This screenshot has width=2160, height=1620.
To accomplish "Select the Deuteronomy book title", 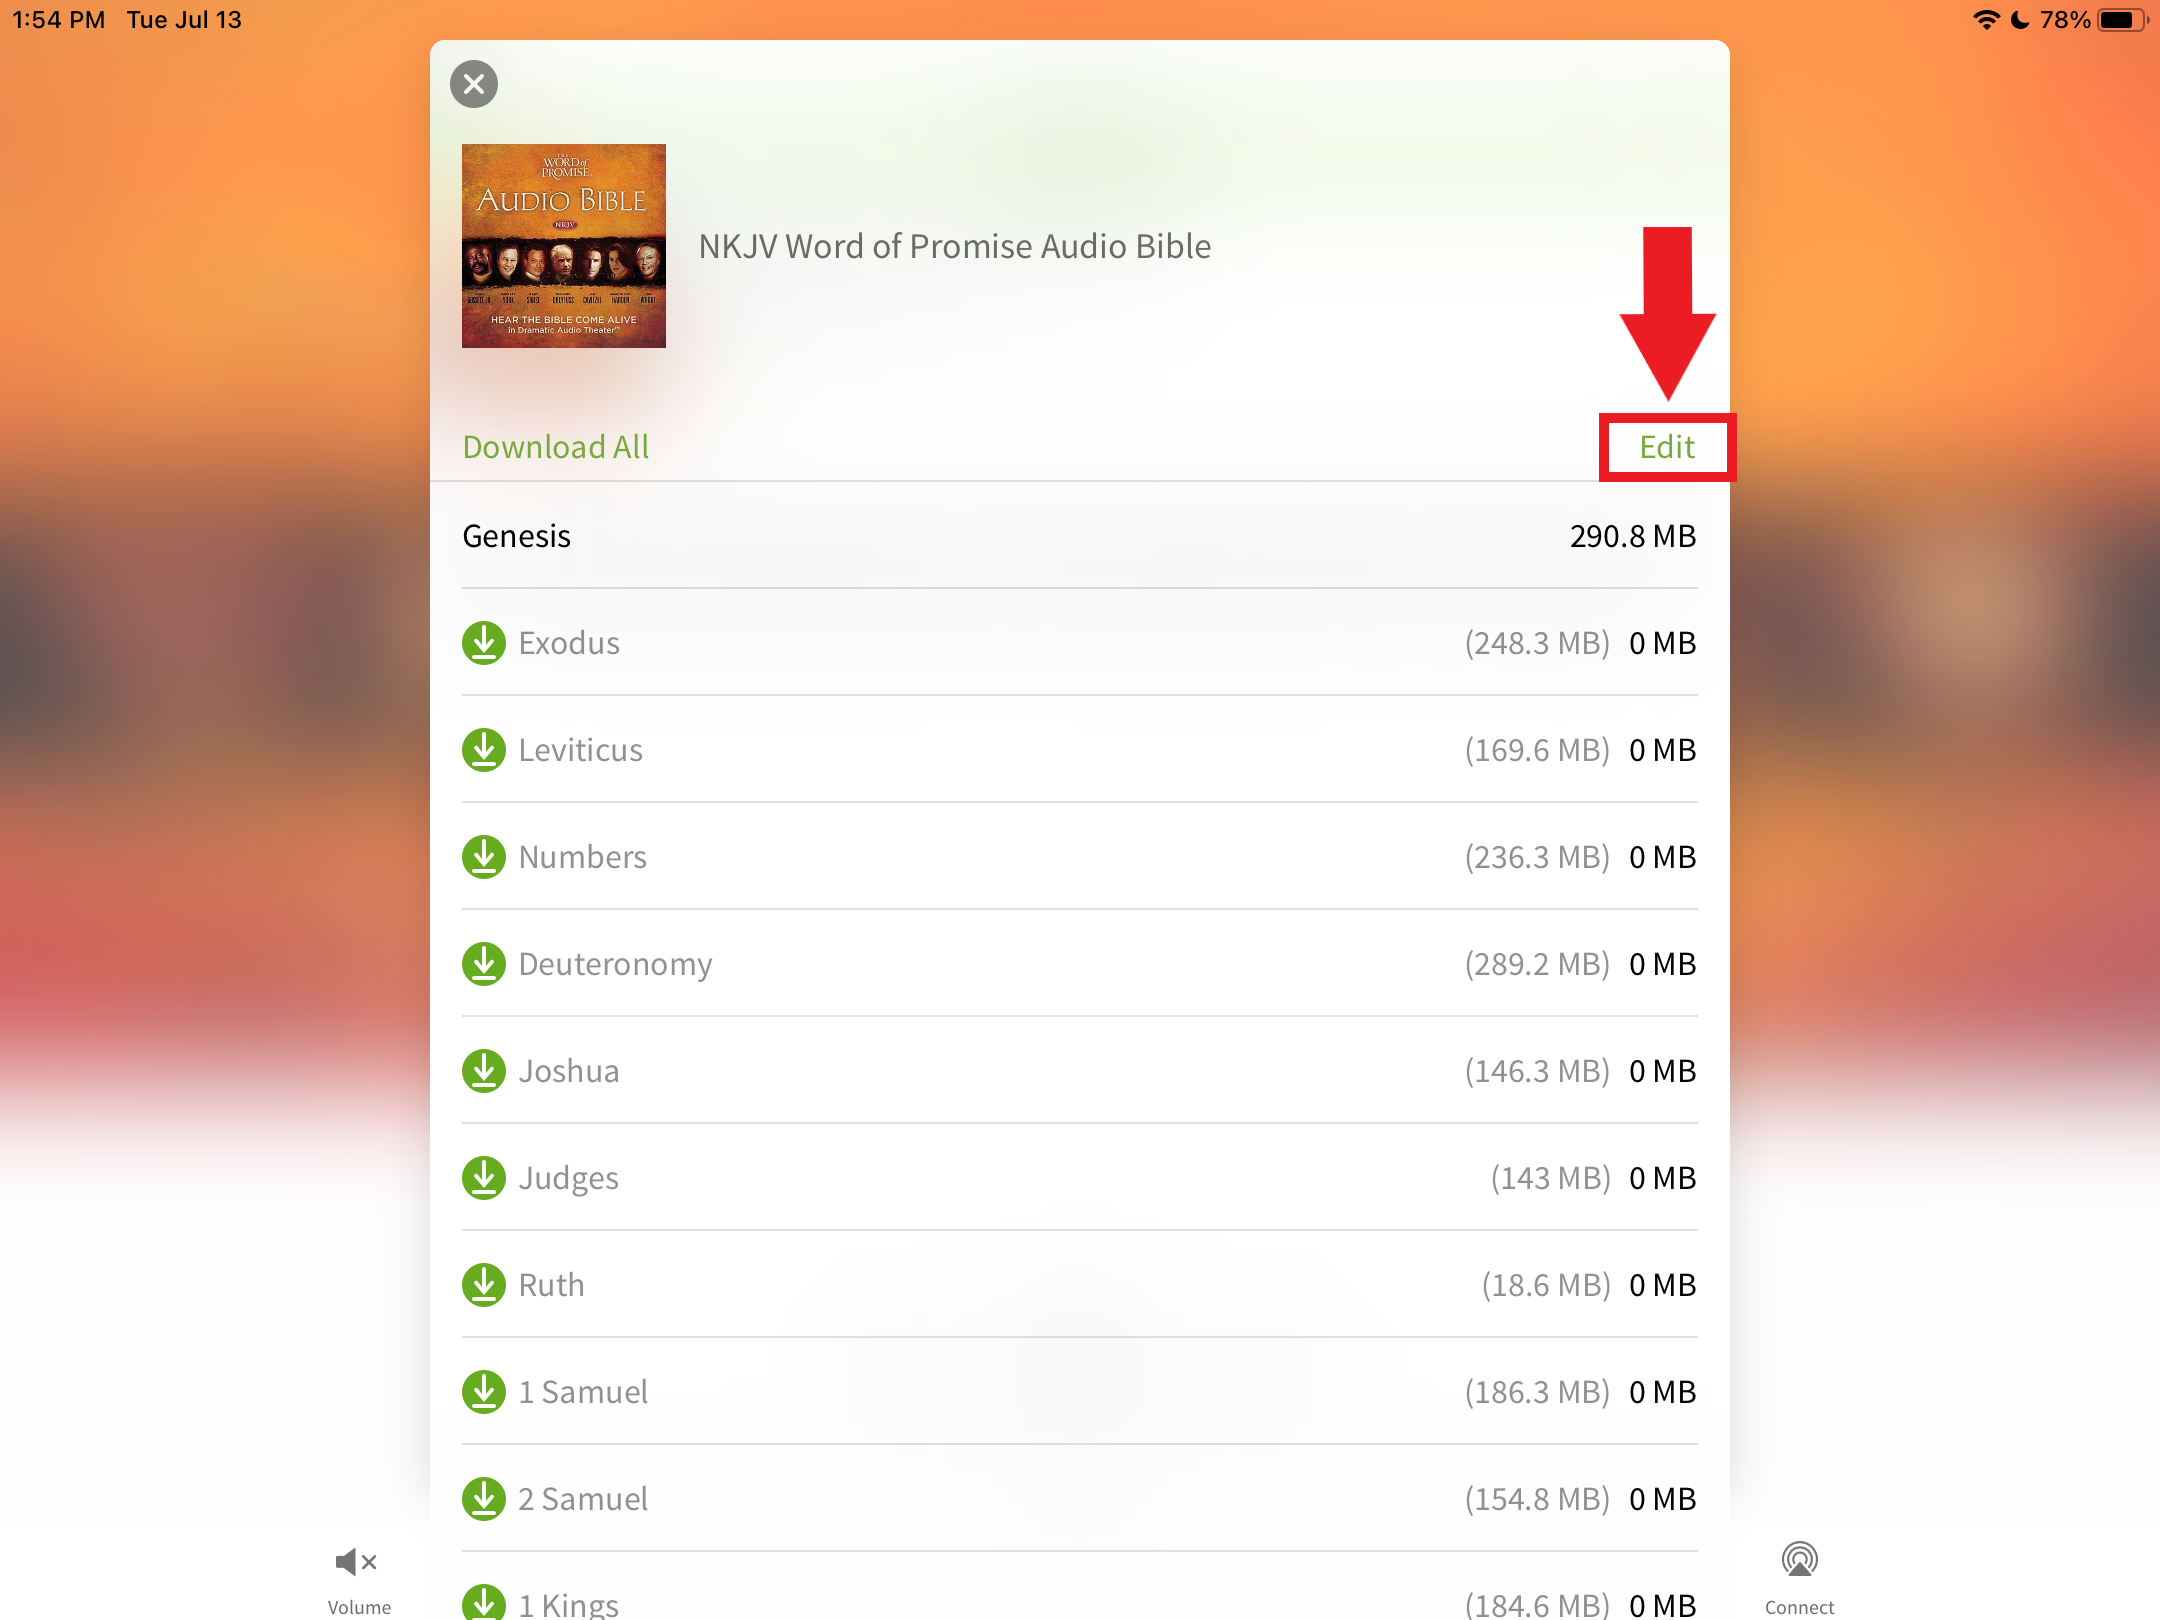I will point(615,964).
